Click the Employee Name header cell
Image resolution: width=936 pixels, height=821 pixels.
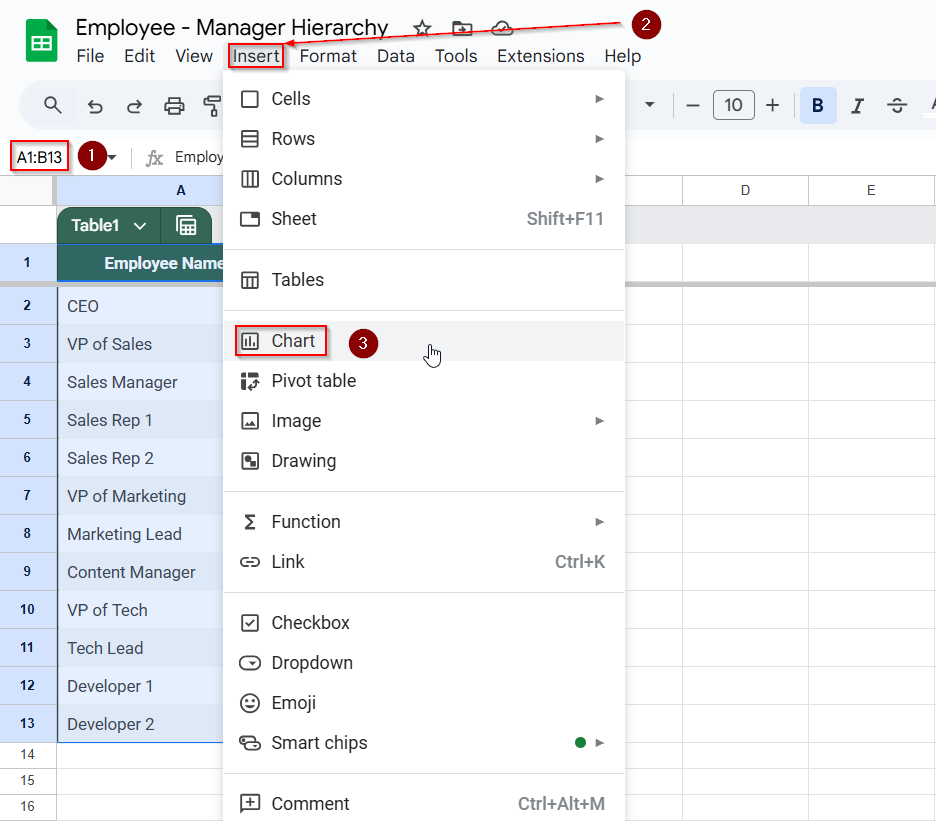[140, 263]
